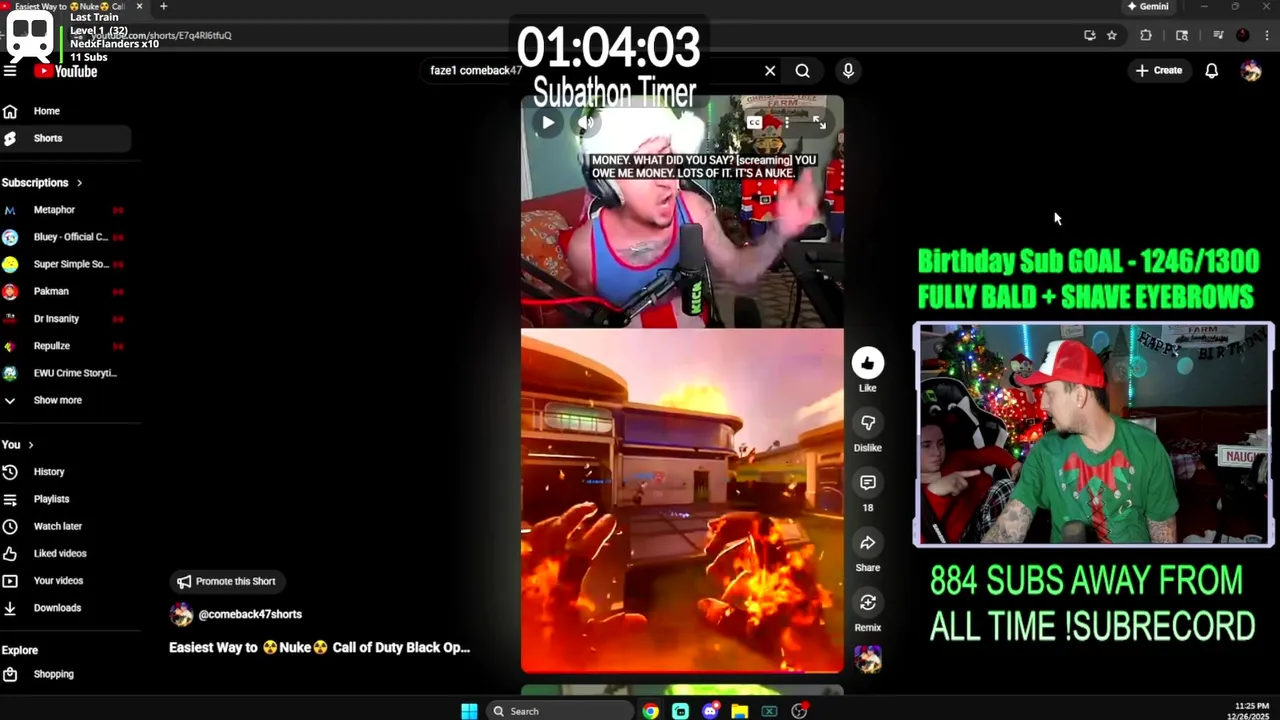Open the YouTube hamburger guide menu

(10, 71)
